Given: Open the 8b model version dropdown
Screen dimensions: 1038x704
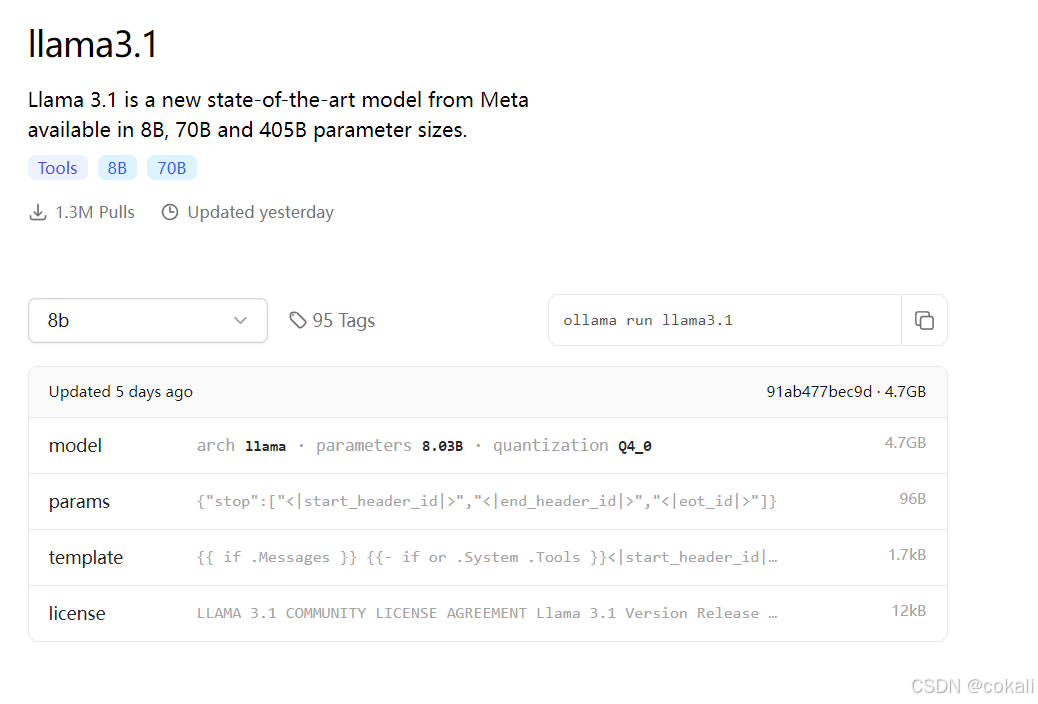Looking at the screenshot, I should 148,321.
